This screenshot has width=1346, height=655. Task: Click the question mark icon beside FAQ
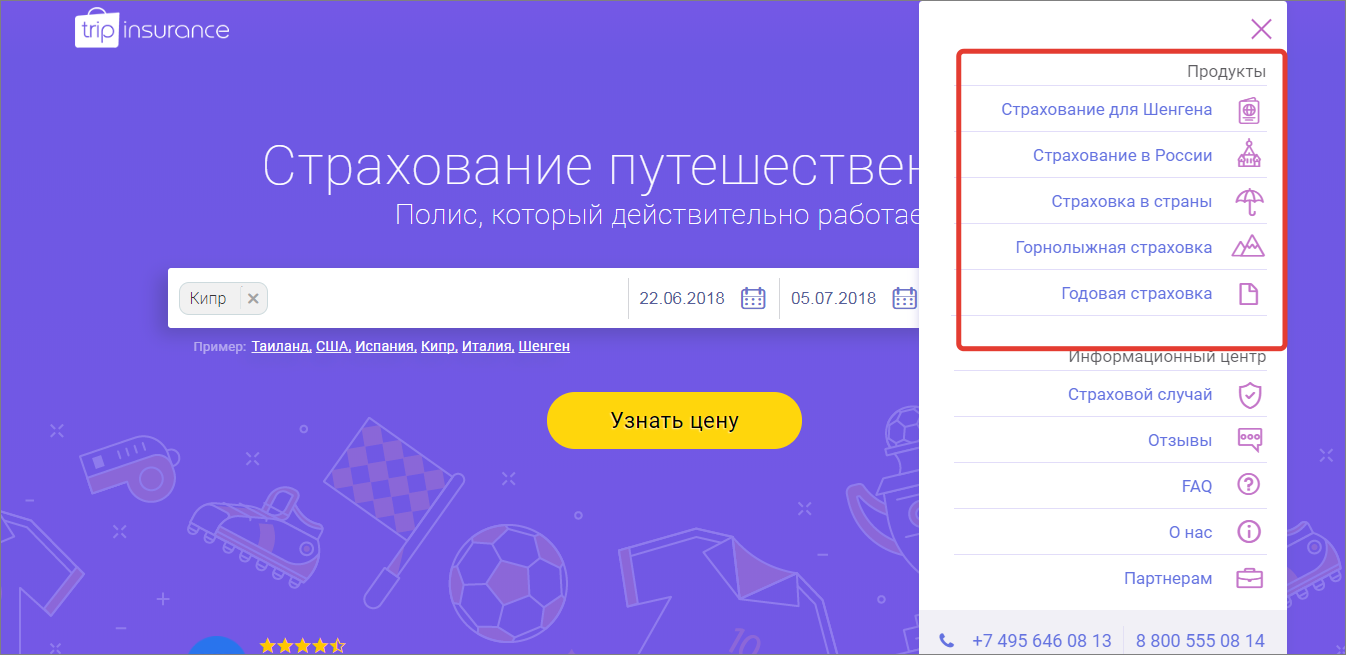(x=1249, y=486)
